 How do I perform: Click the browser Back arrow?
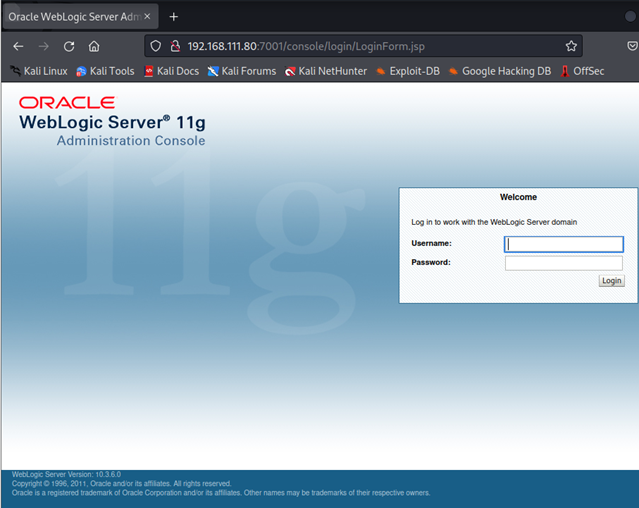pyautogui.click(x=18, y=46)
